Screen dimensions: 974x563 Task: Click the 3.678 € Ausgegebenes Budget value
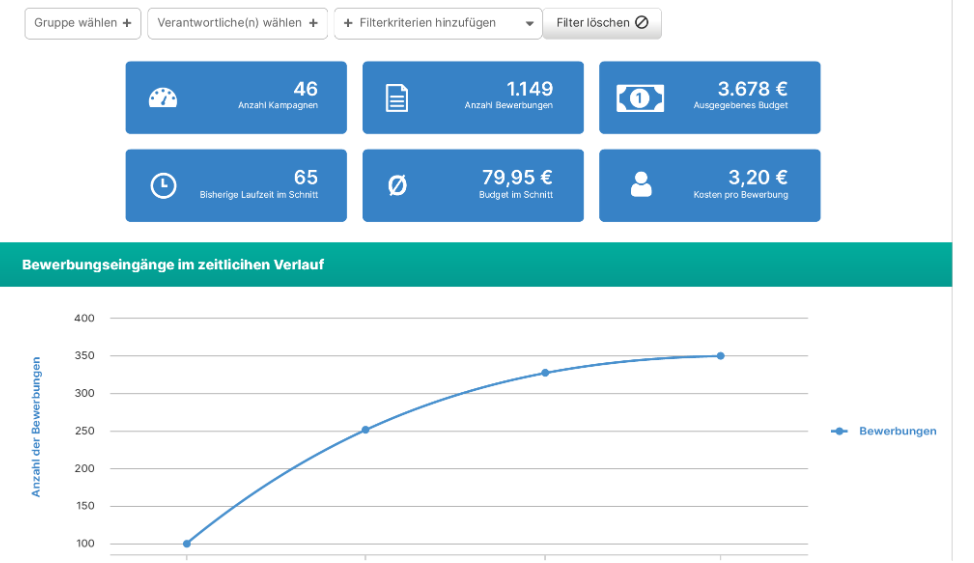[x=752, y=90]
